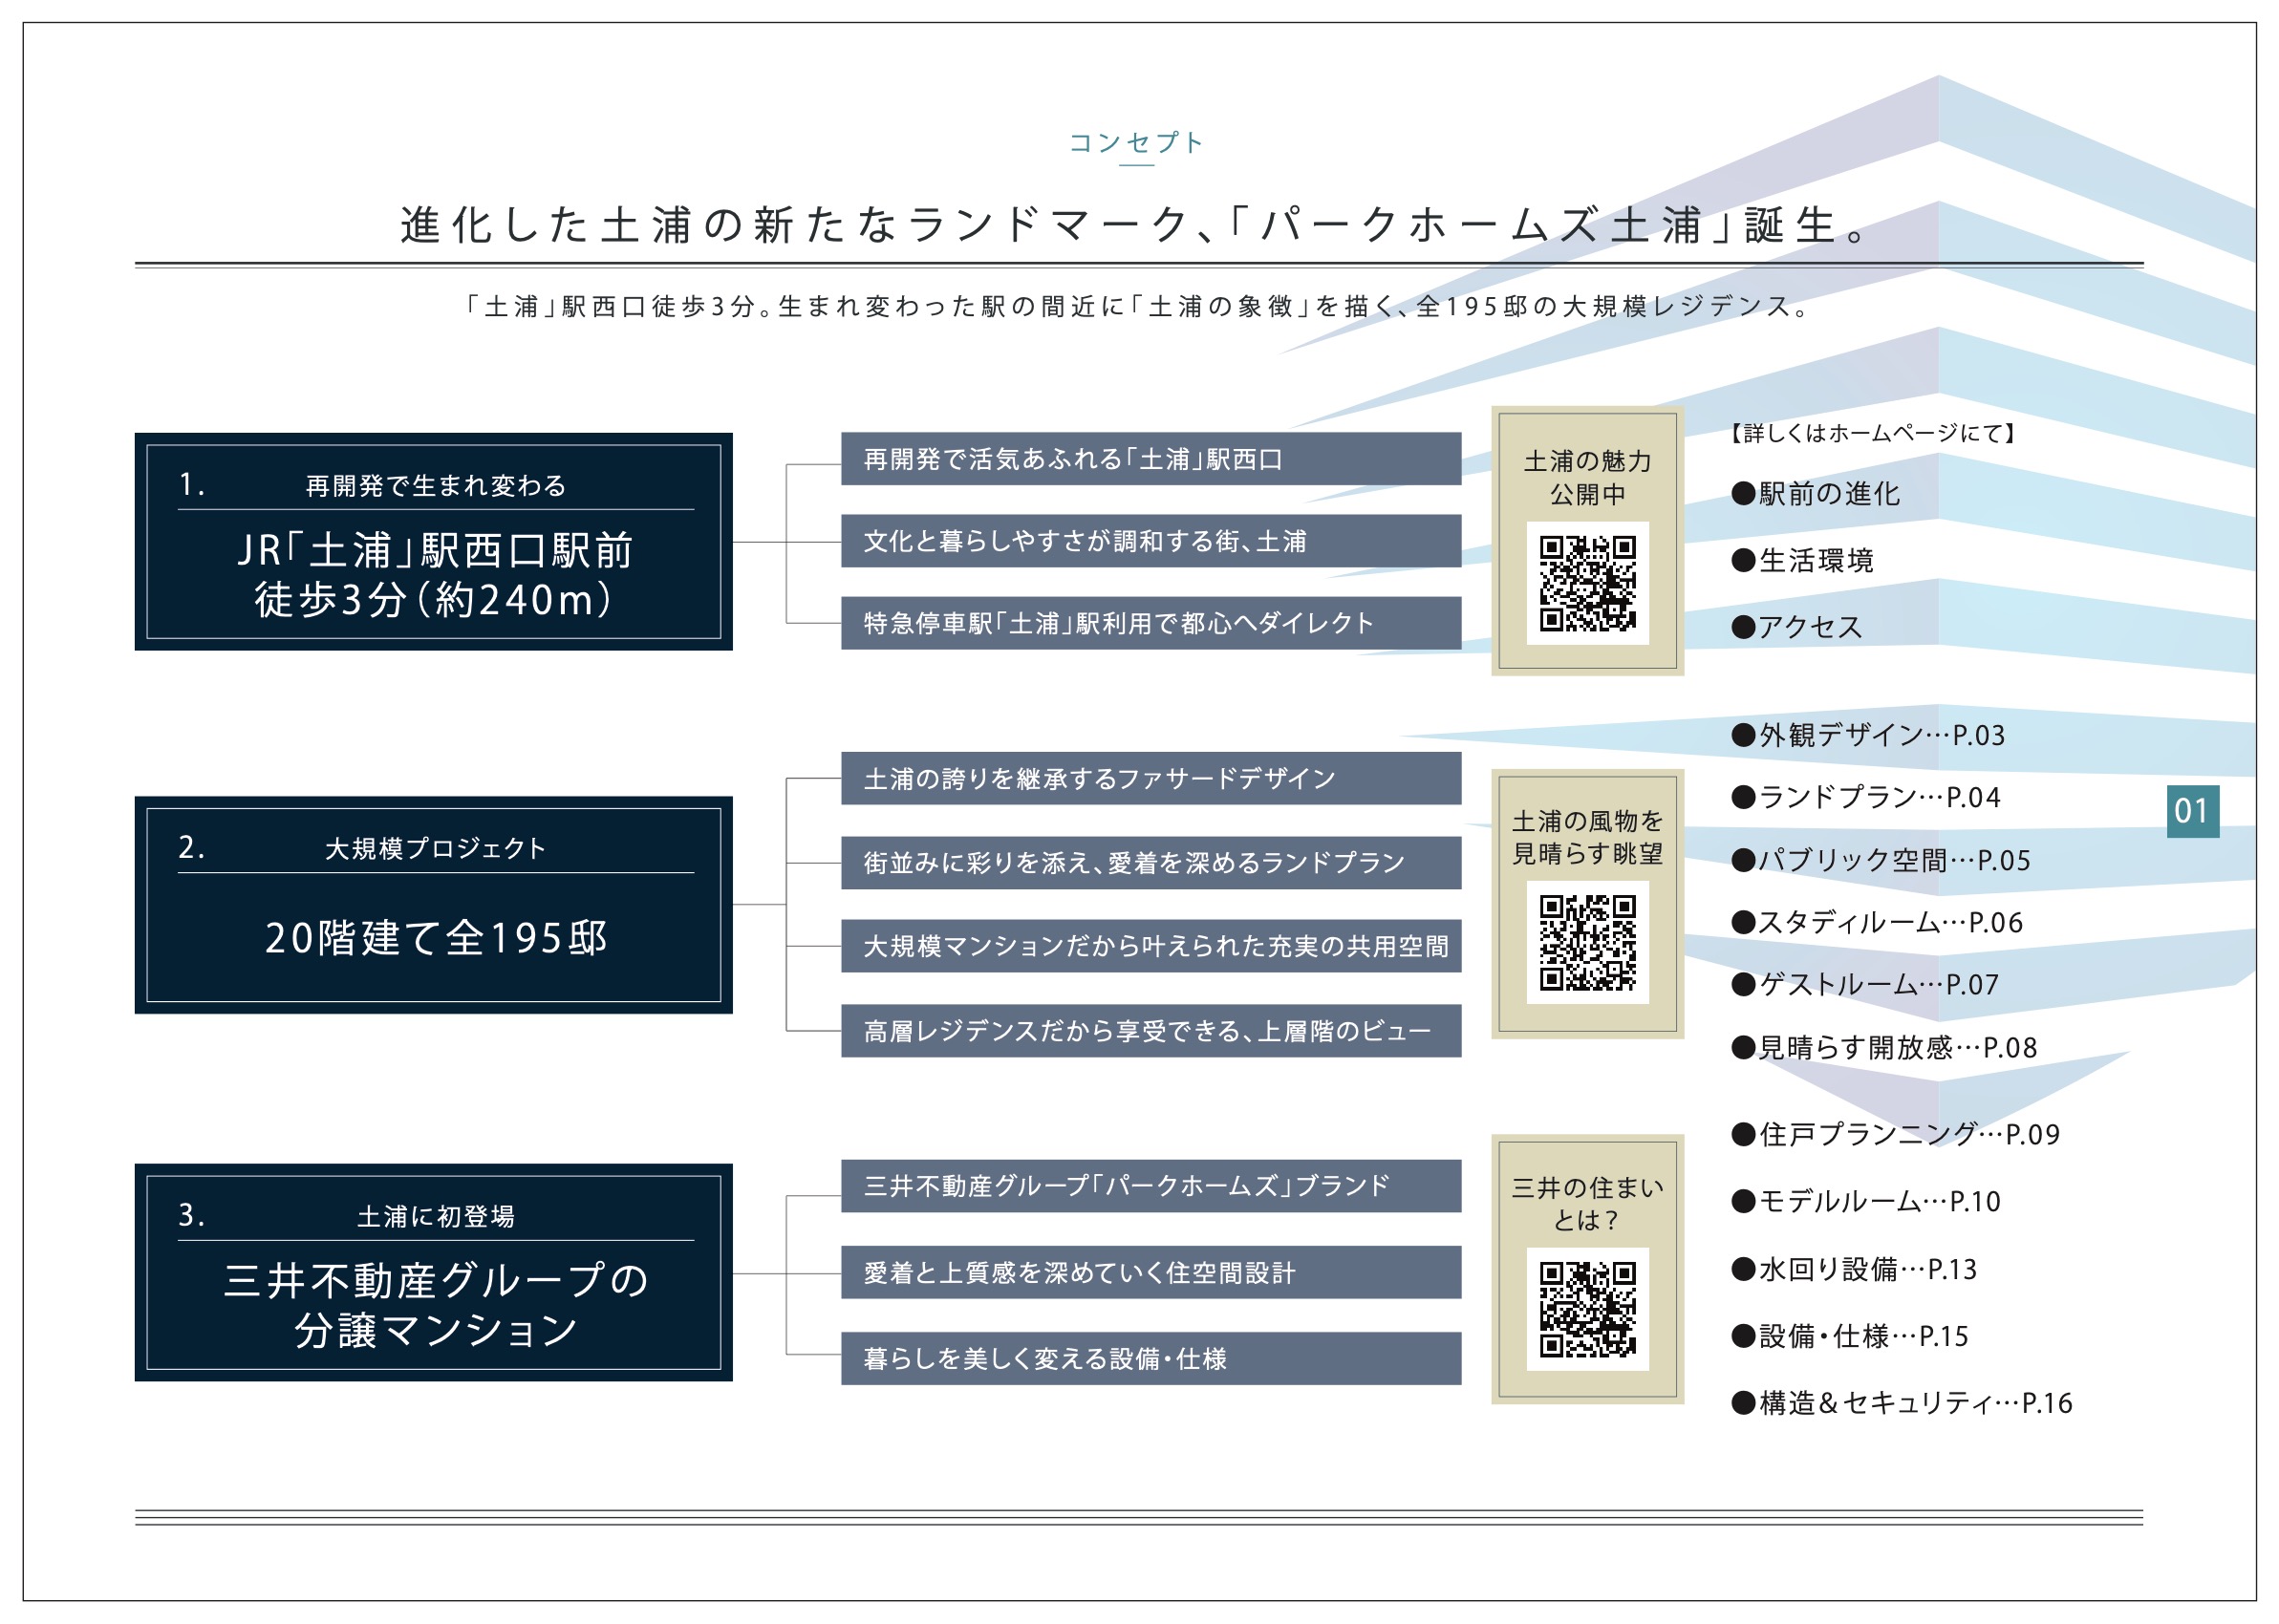Click bar 高層レジデンスだから享受できる、上層階のビュー
Image resolution: width=2279 pixels, height=1624 pixels.
(1151, 1031)
